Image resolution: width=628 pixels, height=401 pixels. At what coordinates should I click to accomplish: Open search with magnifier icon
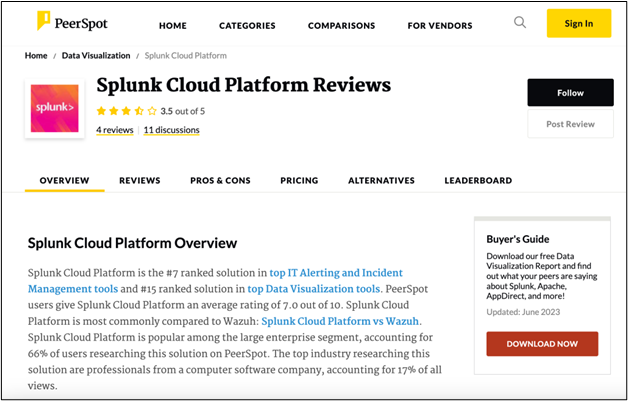tap(520, 22)
